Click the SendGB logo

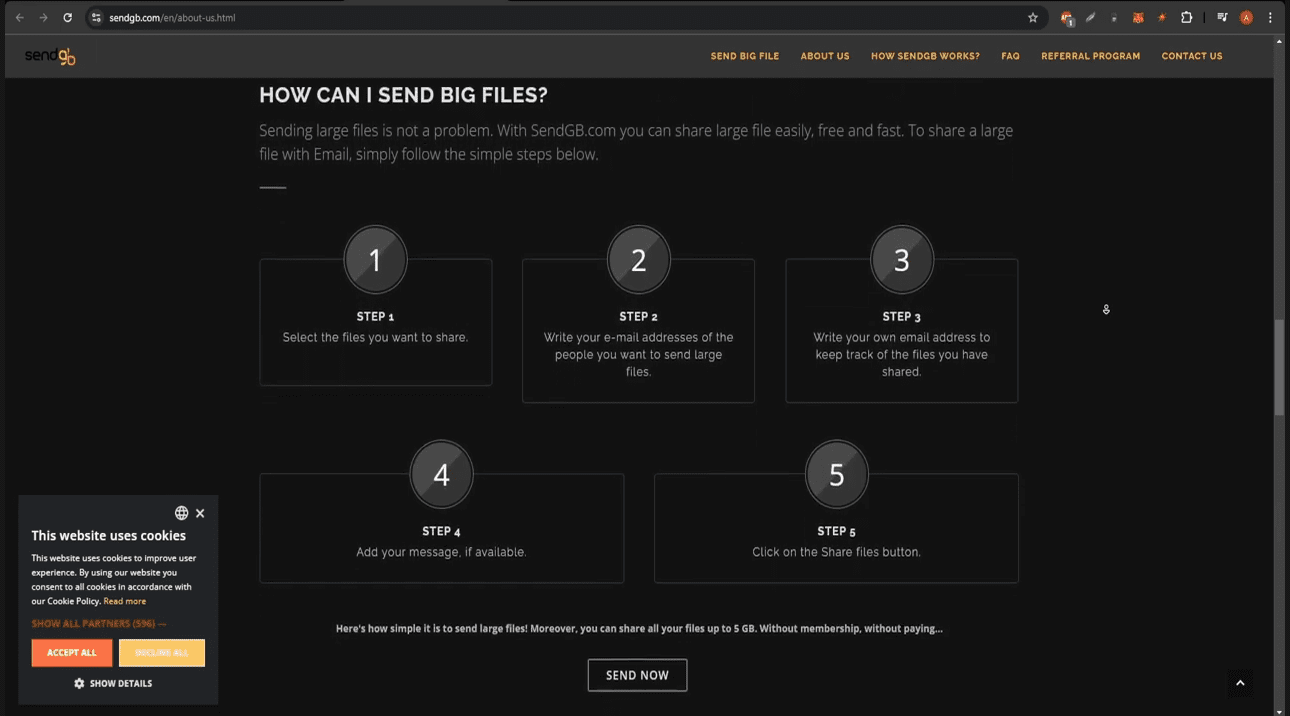click(x=50, y=57)
